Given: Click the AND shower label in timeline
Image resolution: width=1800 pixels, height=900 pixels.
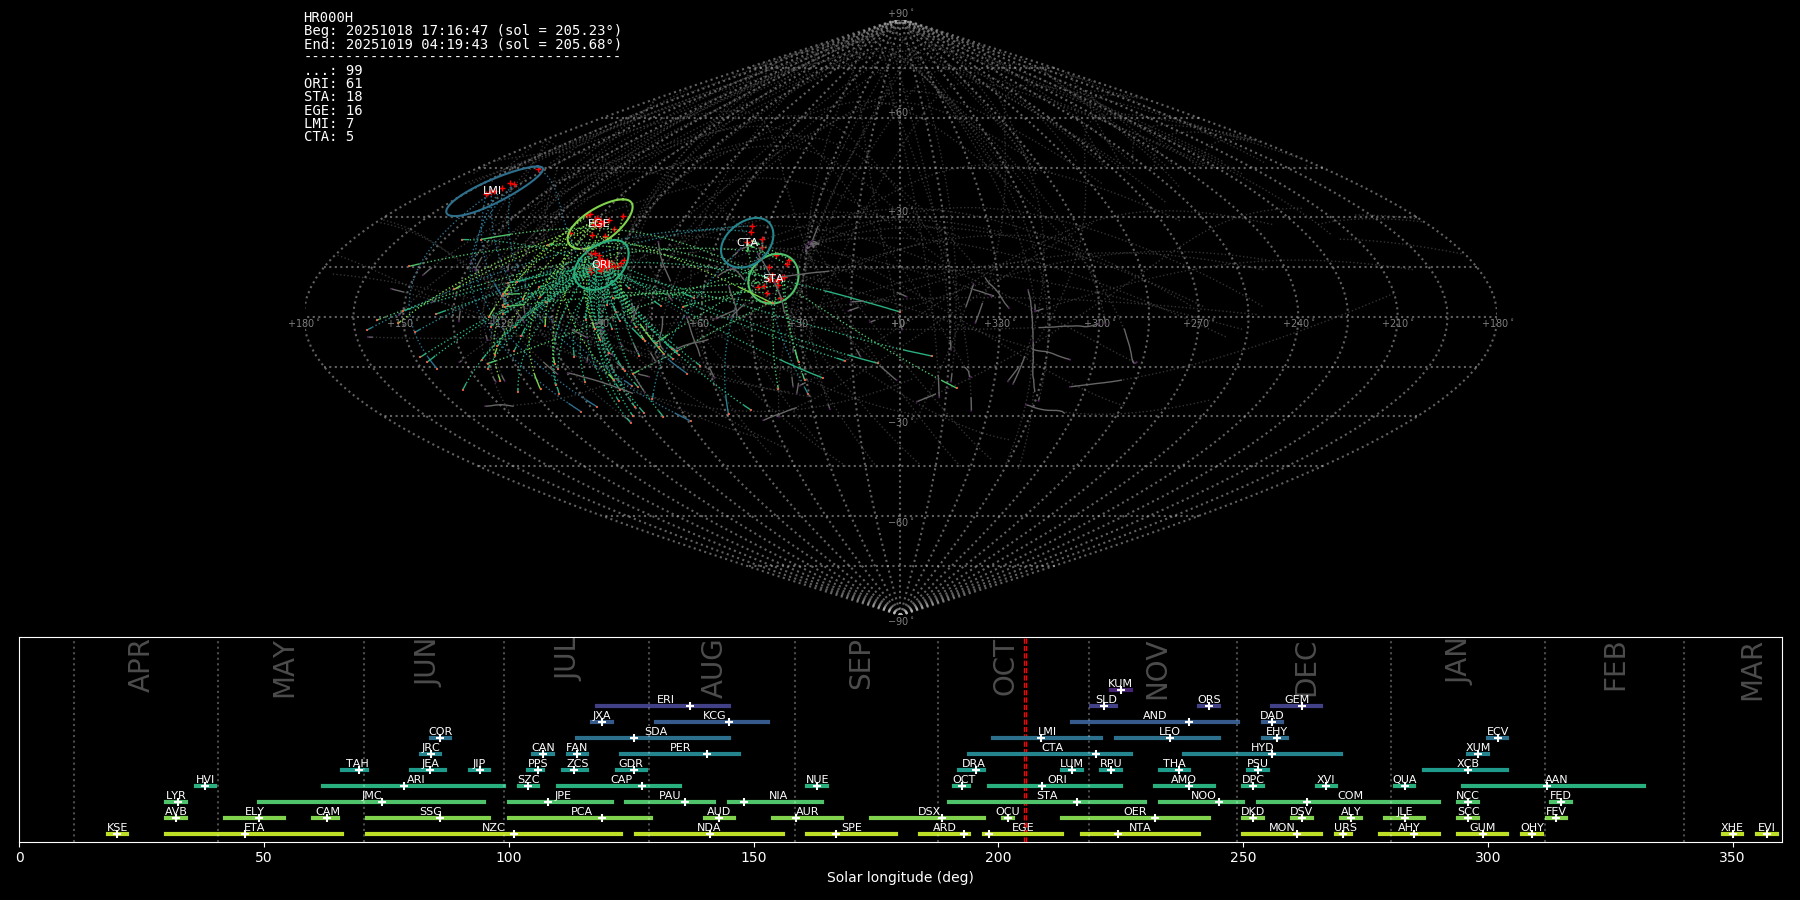Looking at the screenshot, I should tap(1155, 716).
